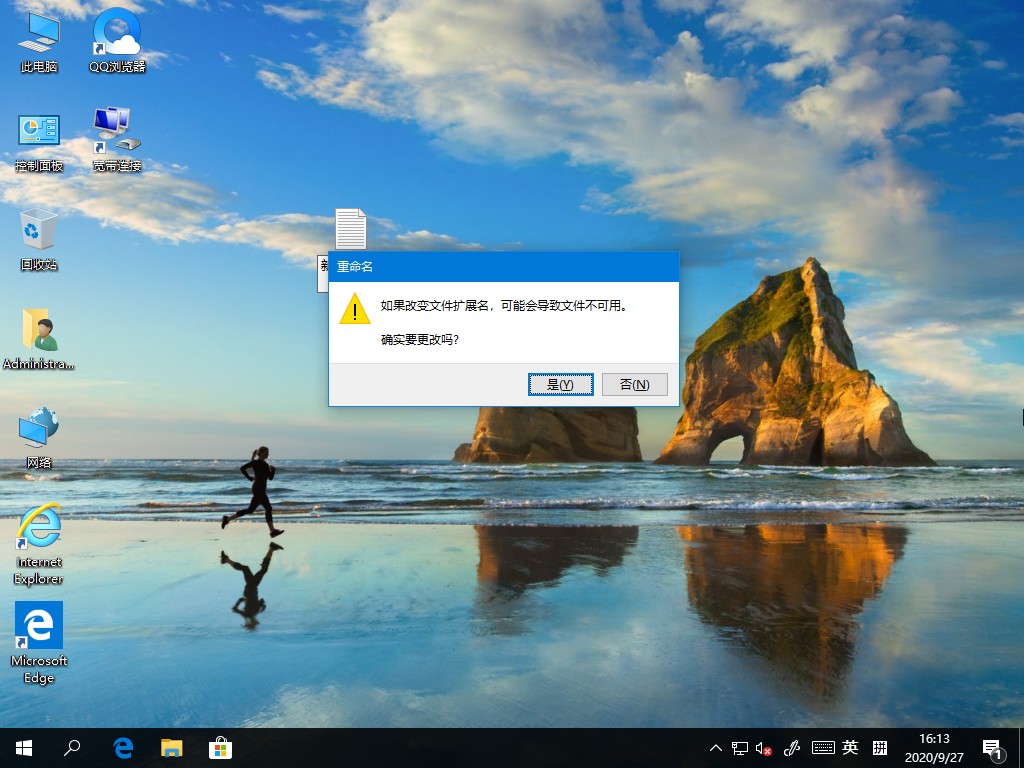Open the Start menu
This screenshot has width=1024, height=768.
click(x=22, y=747)
